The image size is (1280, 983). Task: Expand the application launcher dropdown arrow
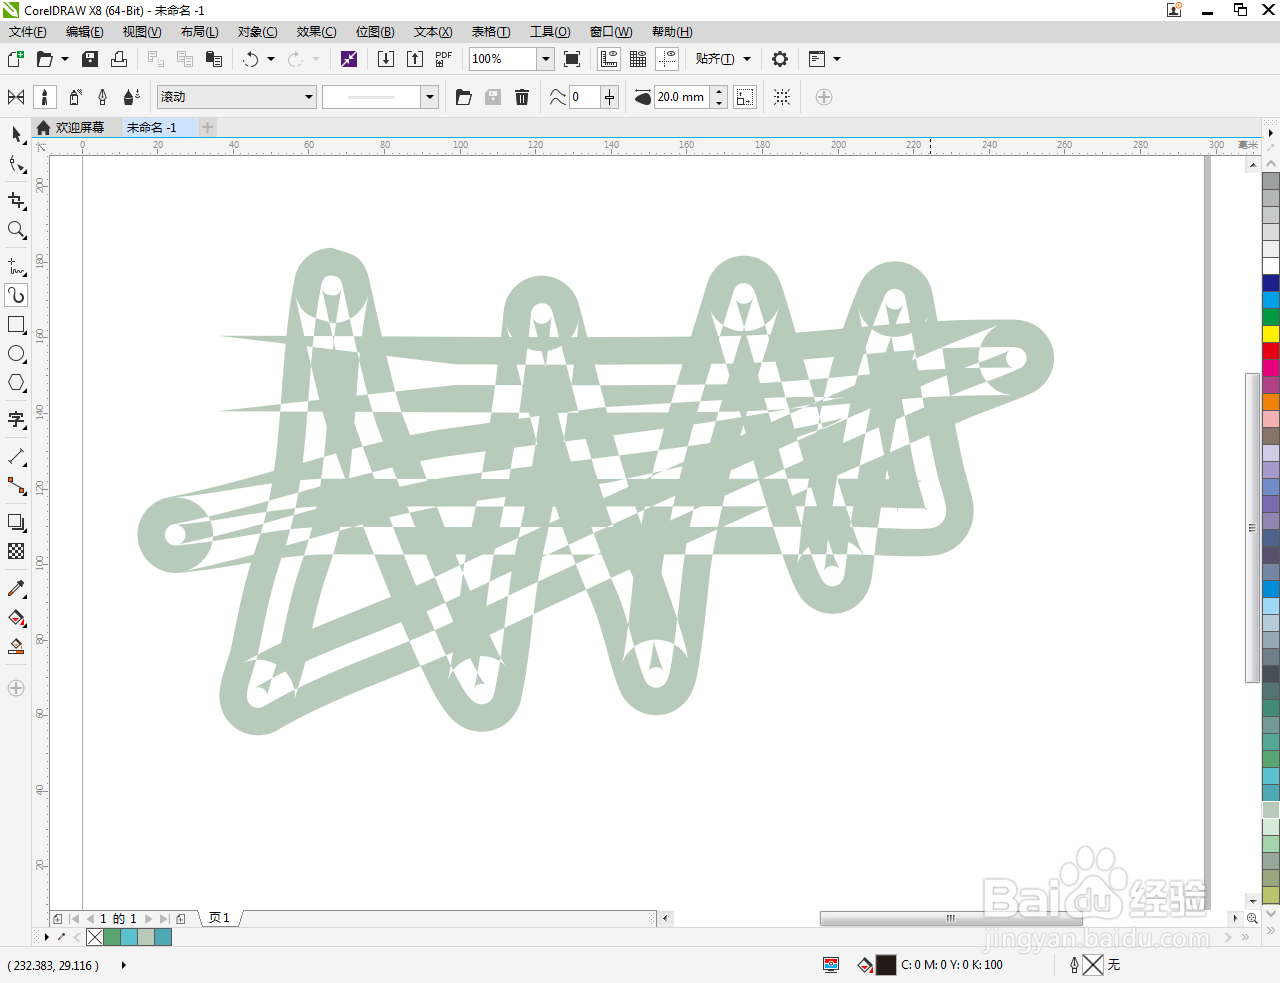coord(837,59)
